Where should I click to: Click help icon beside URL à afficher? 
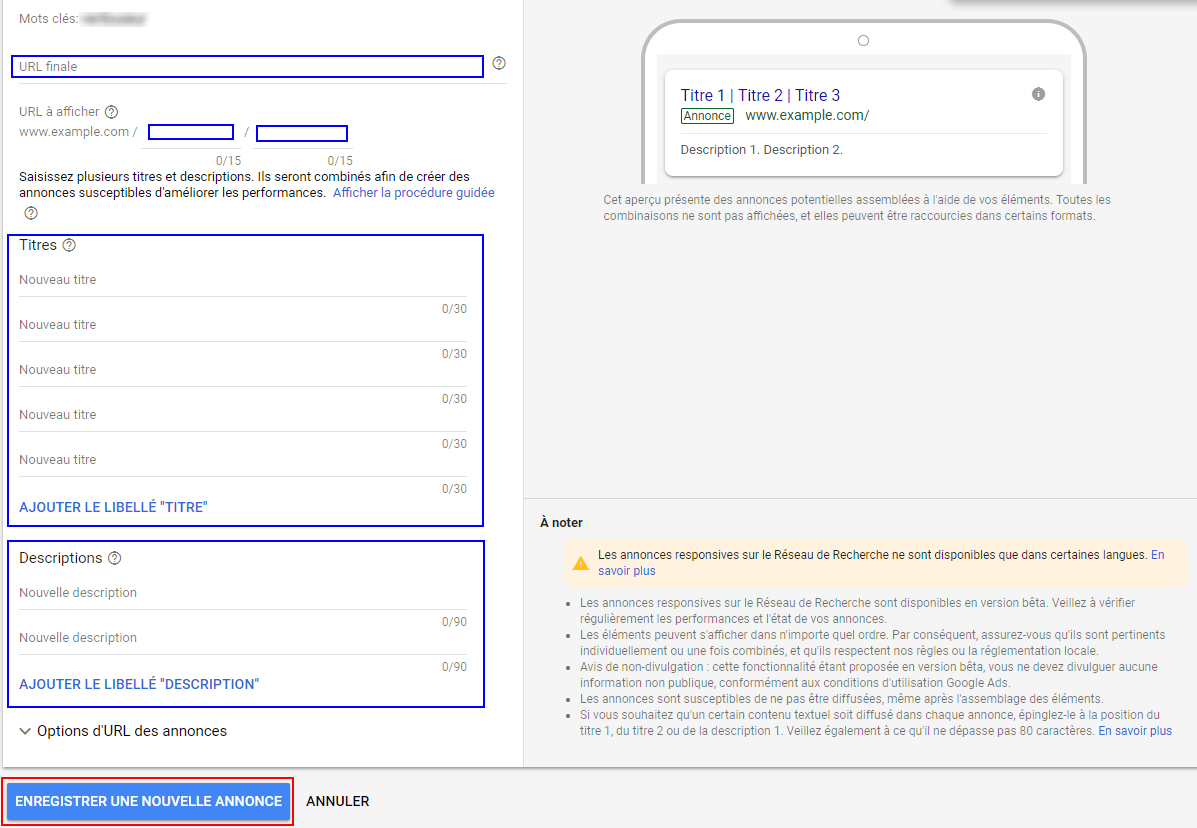pos(111,112)
